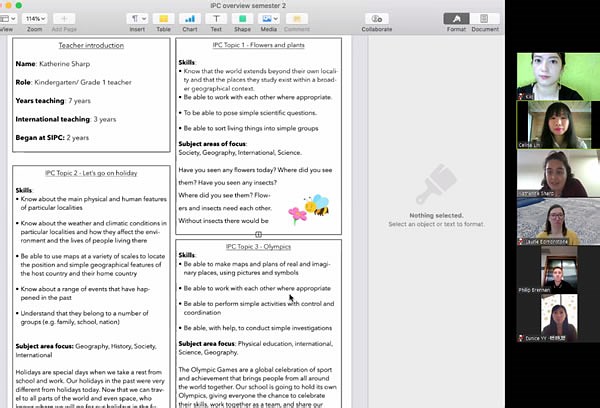Open the Media dropdown in toolbar
Image resolution: width=600 pixels, height=408 pixels.
pos(269,18)
